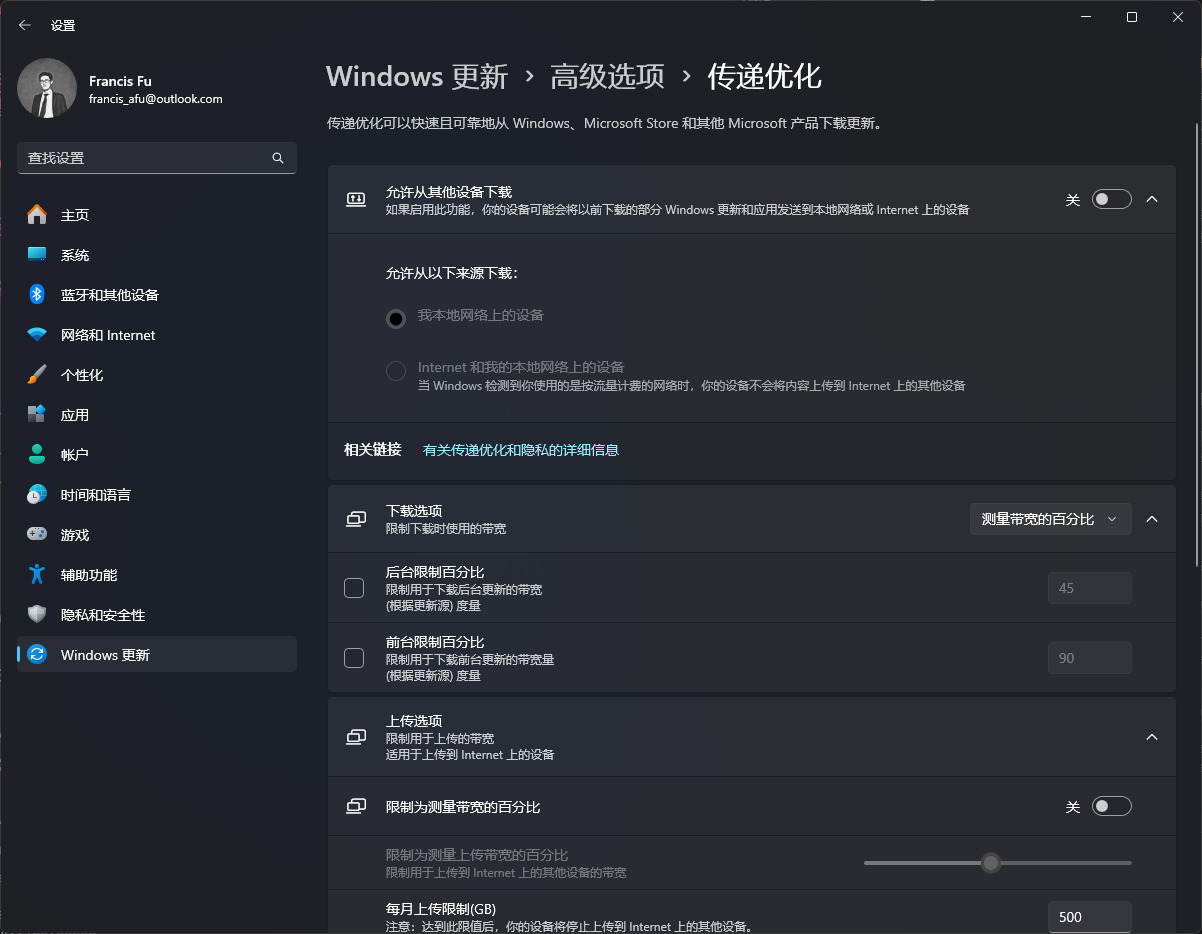The height and width of the screenshot is (934, 1202).
Task: Turn on 限制为测量带宽的百分比 switch
Action: [1111, 805]
